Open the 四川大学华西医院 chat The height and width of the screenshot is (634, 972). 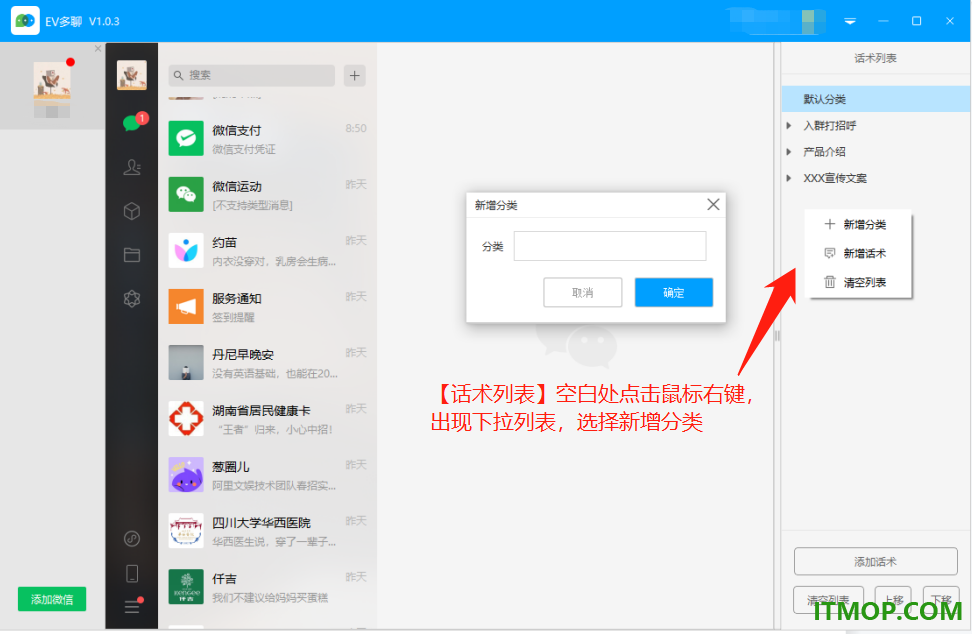(267, 531)
